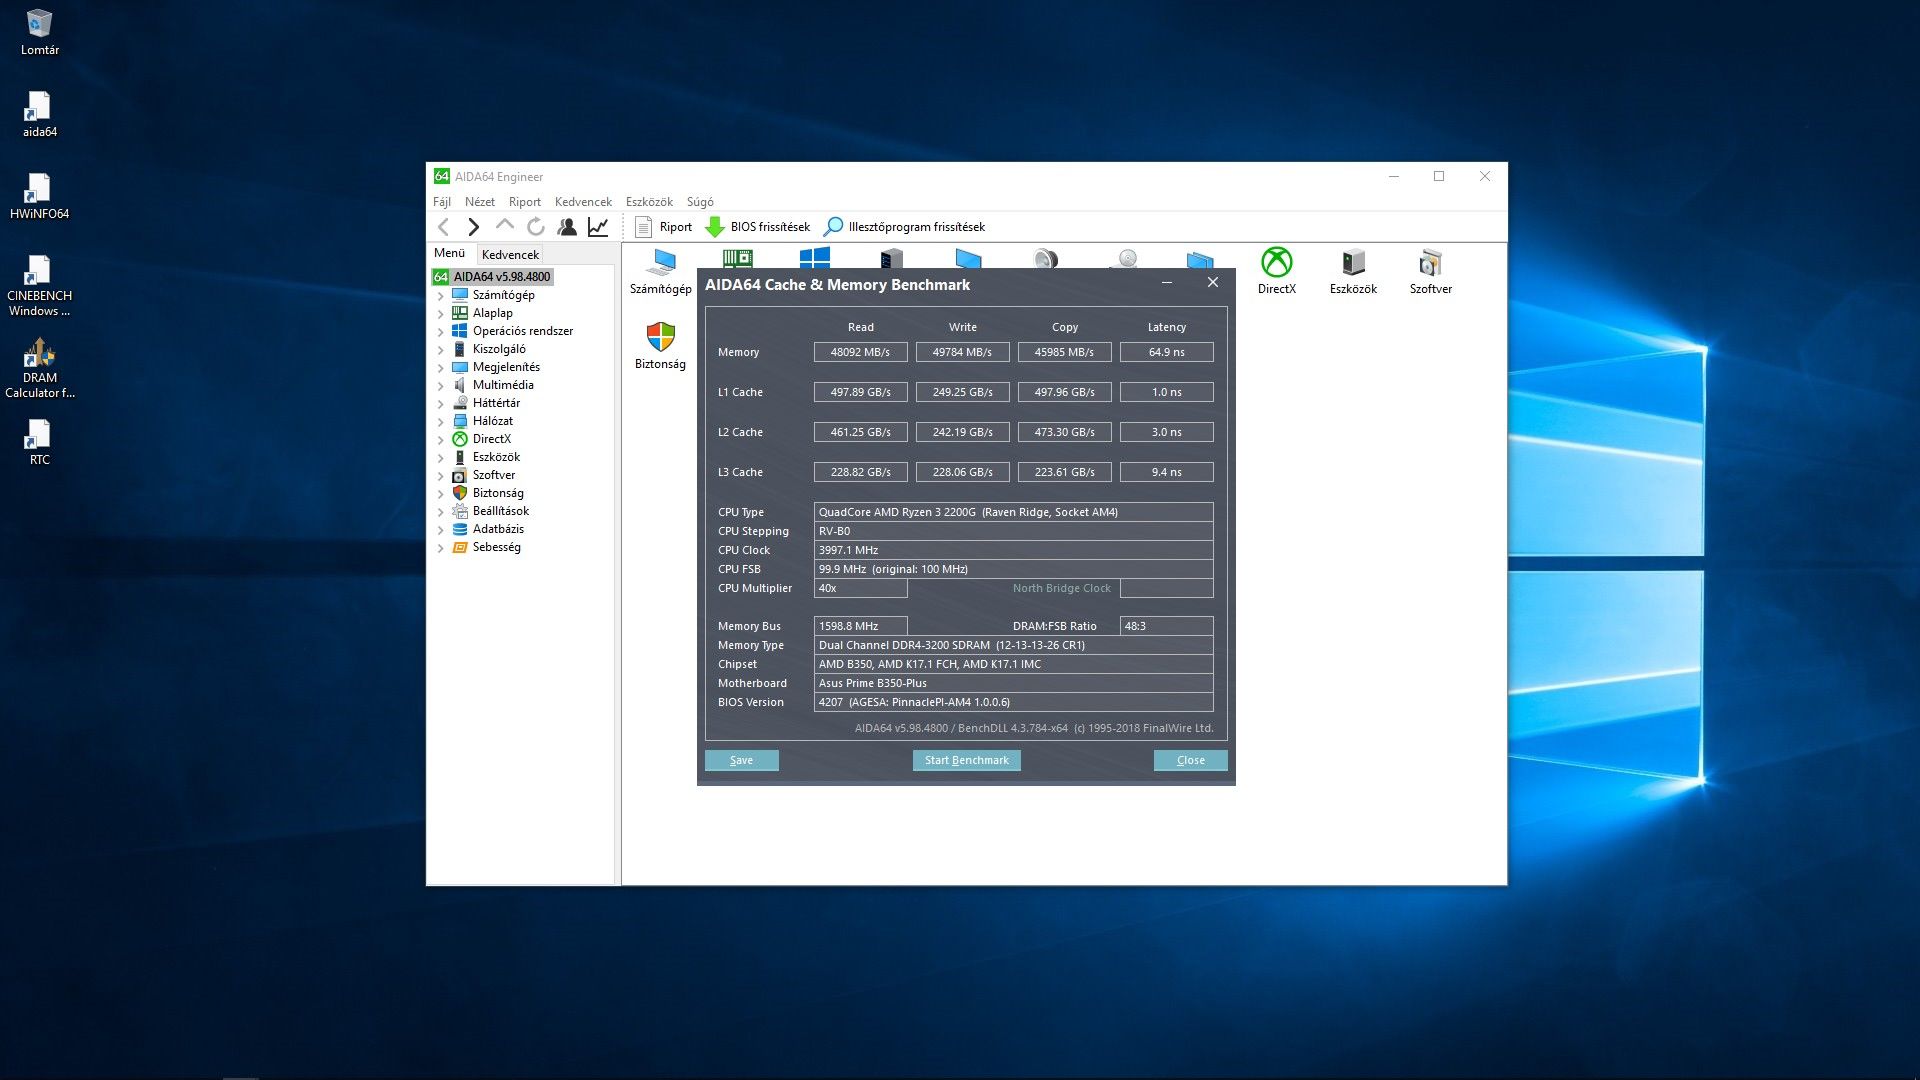Select Beállítások in the tree

pos(500,511)
